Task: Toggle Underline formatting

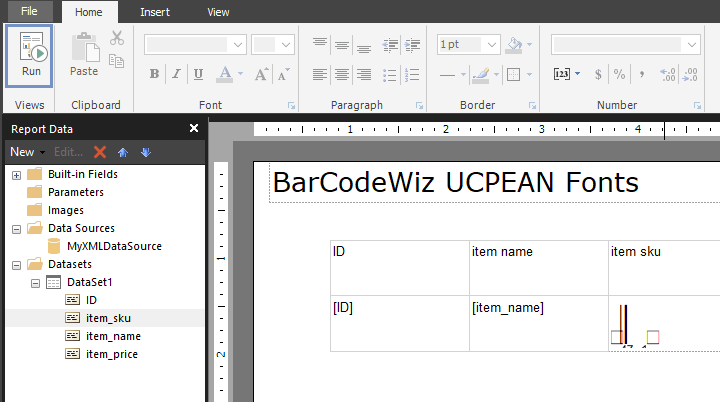Action: [x=198, y=74]
